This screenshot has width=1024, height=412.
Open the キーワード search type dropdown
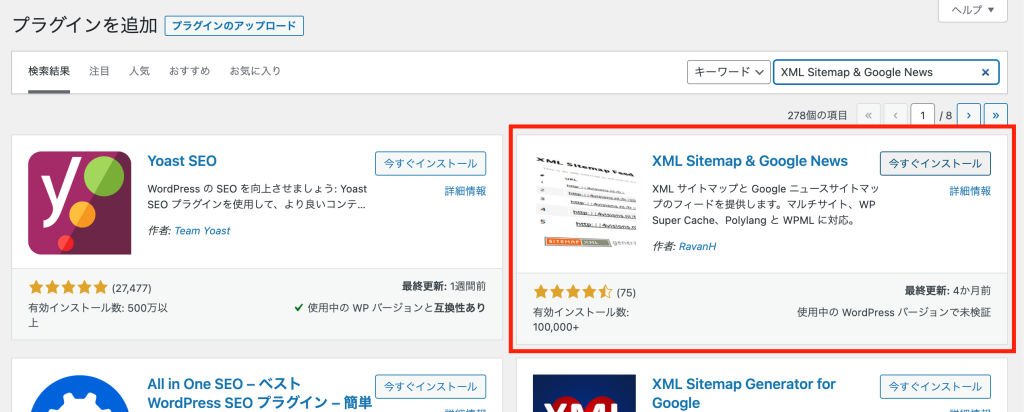tap(728, 72)
